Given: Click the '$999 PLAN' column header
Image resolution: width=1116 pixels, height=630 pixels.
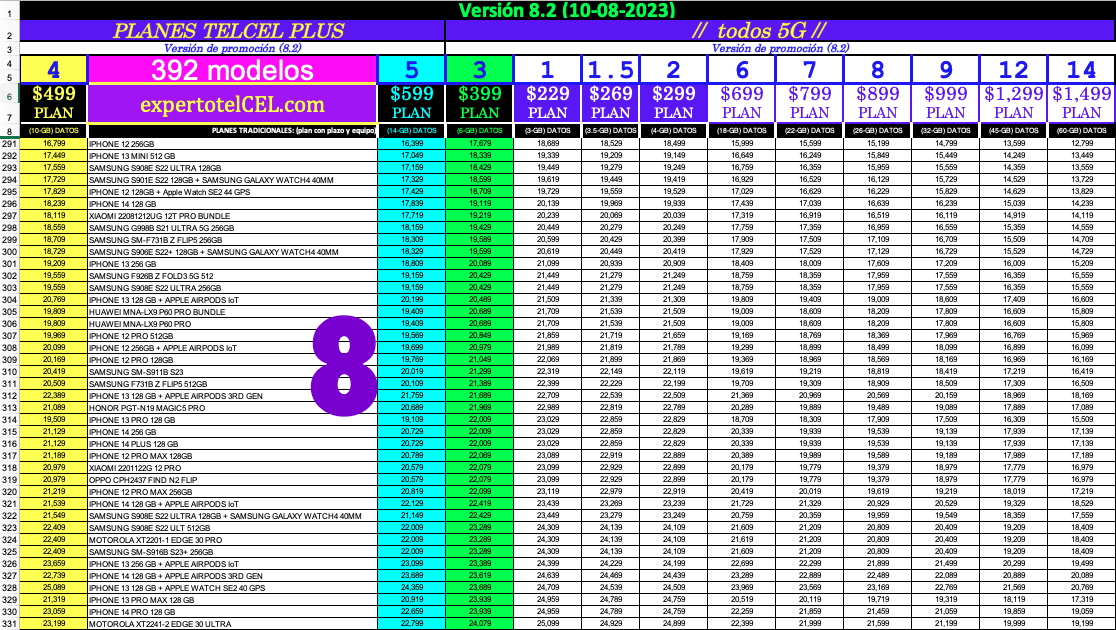Looking at the screenshot, I should pyautogui.click(x=945, y=104).
